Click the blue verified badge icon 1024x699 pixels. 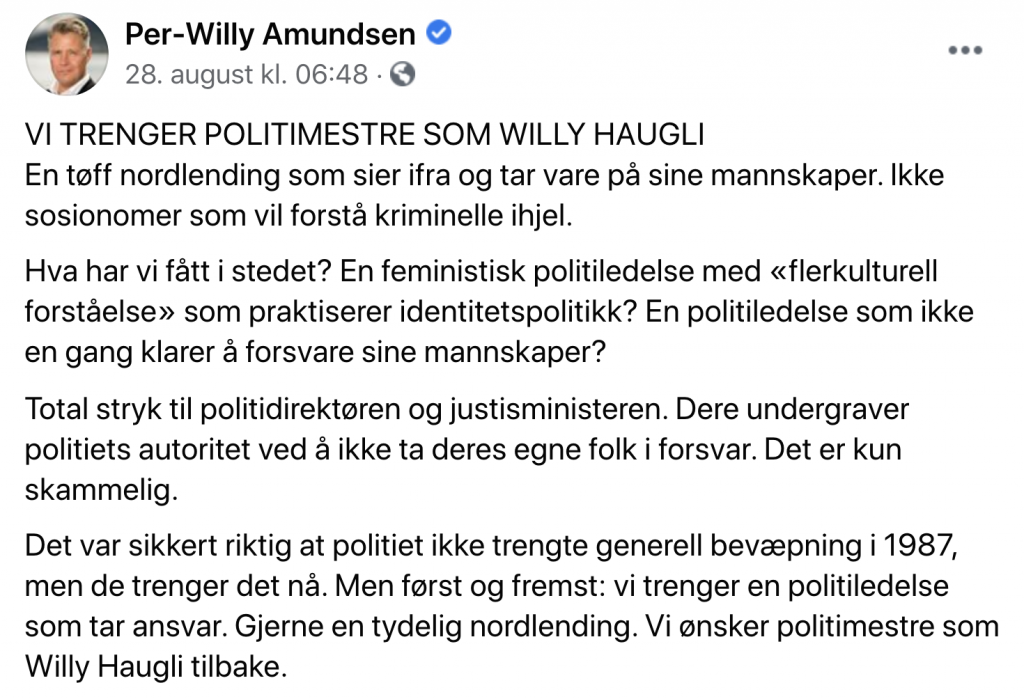(438, 34)
